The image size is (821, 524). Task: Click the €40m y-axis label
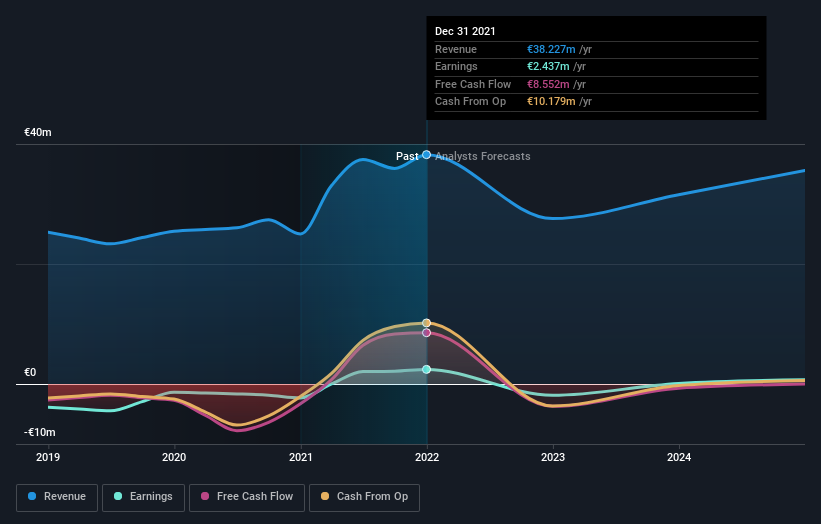click(38, 132)
